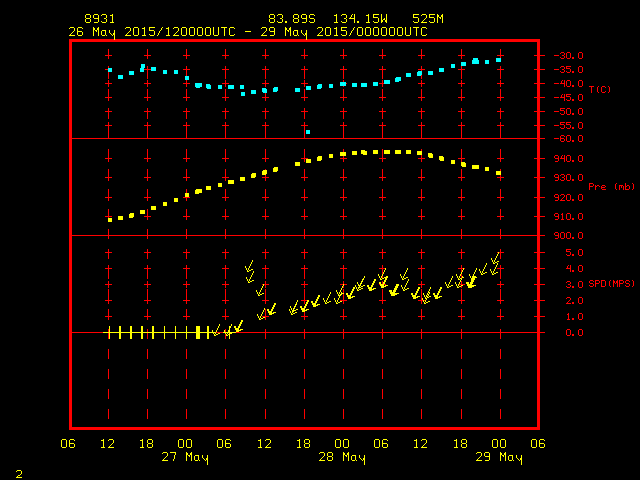Click hour label "00" above 29 May
640x480 pixels.
(499, 444)
